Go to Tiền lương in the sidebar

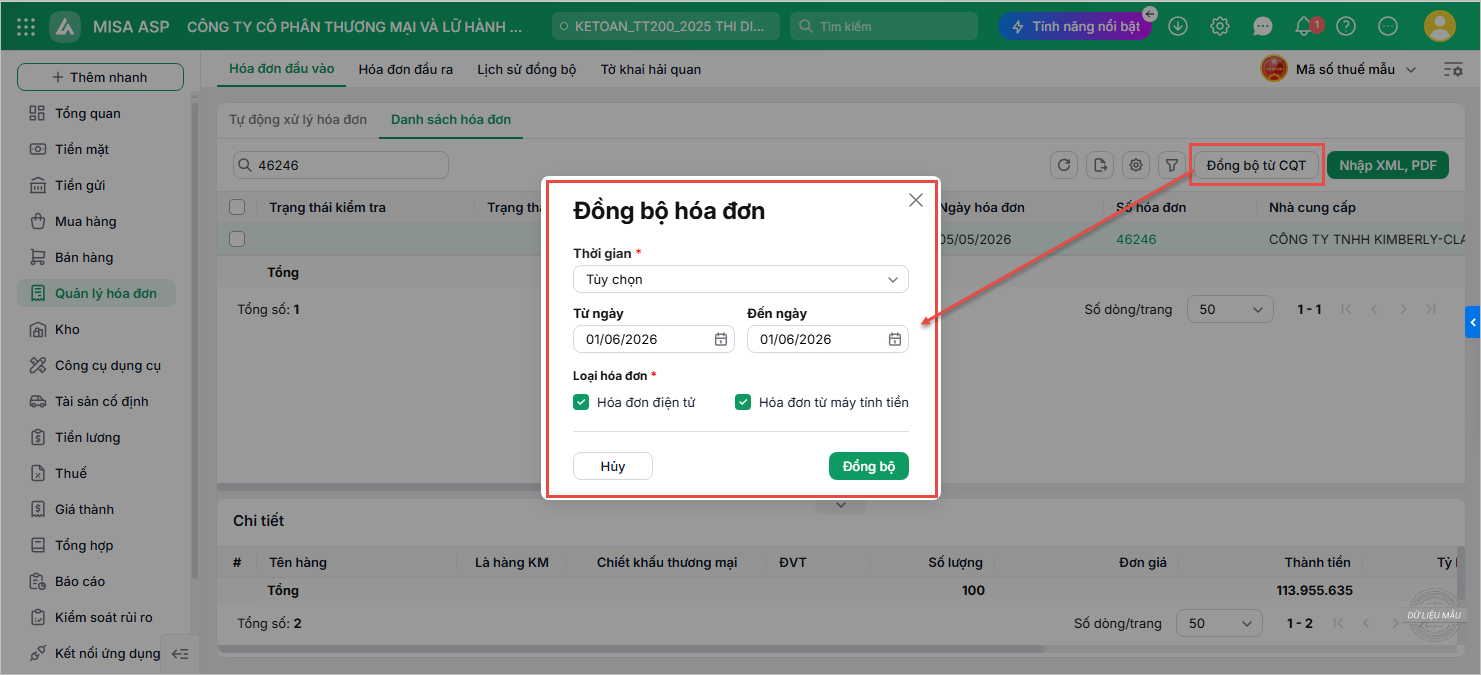[x=87, y=437]
